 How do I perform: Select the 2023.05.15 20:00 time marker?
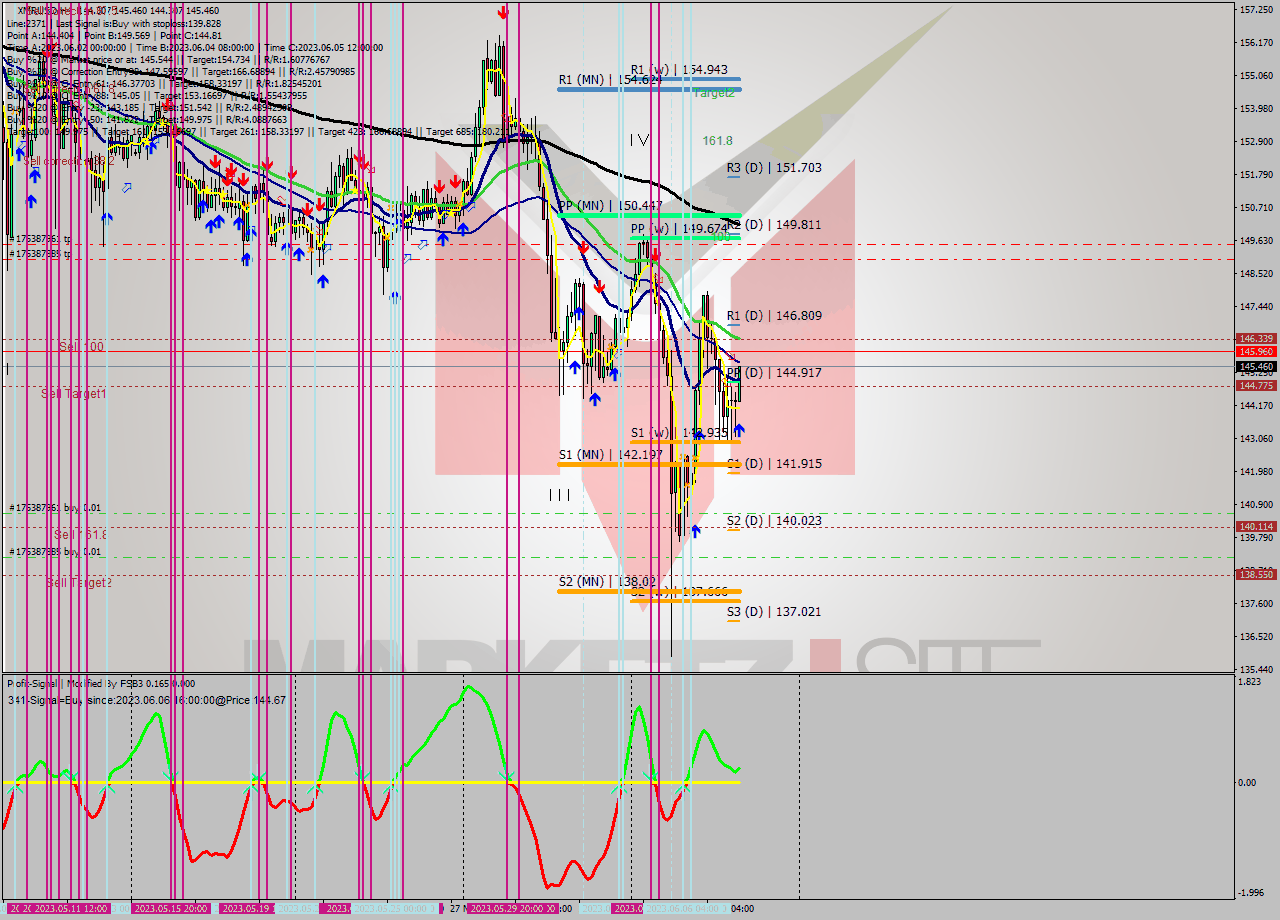tap(171, 909)
